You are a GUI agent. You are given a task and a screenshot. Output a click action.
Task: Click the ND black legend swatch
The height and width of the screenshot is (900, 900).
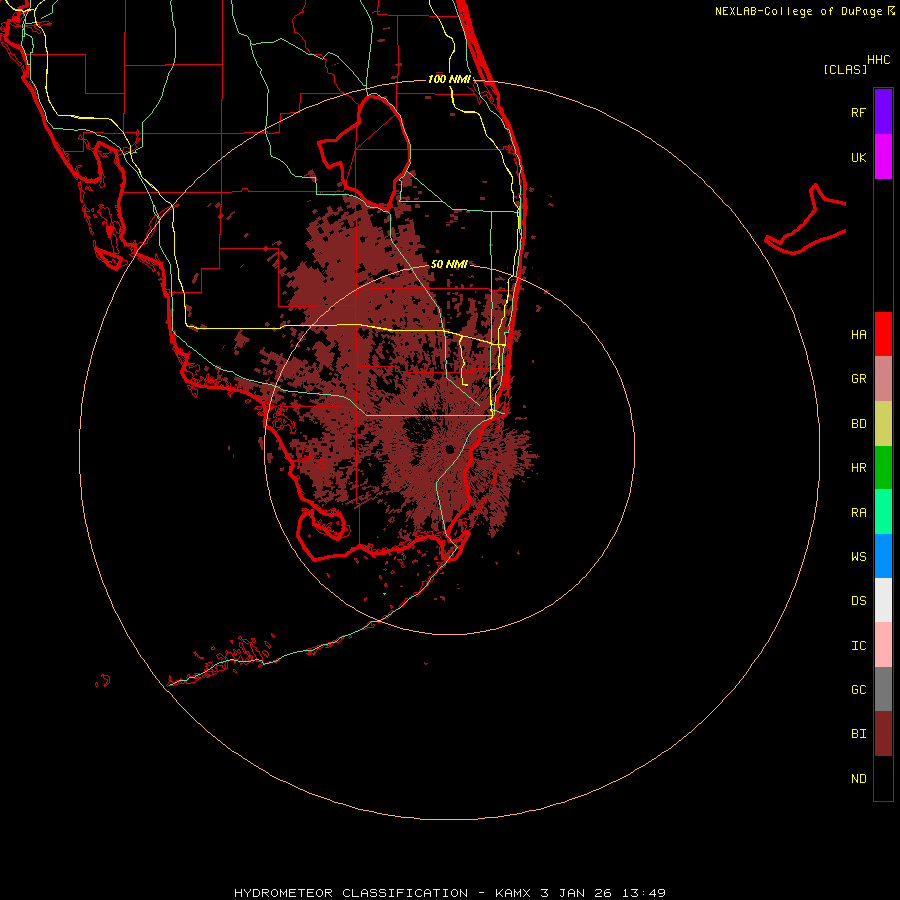883,778
